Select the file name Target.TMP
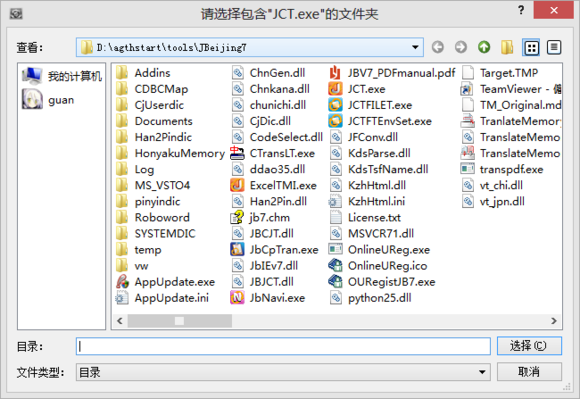 (x=509, y=73)
